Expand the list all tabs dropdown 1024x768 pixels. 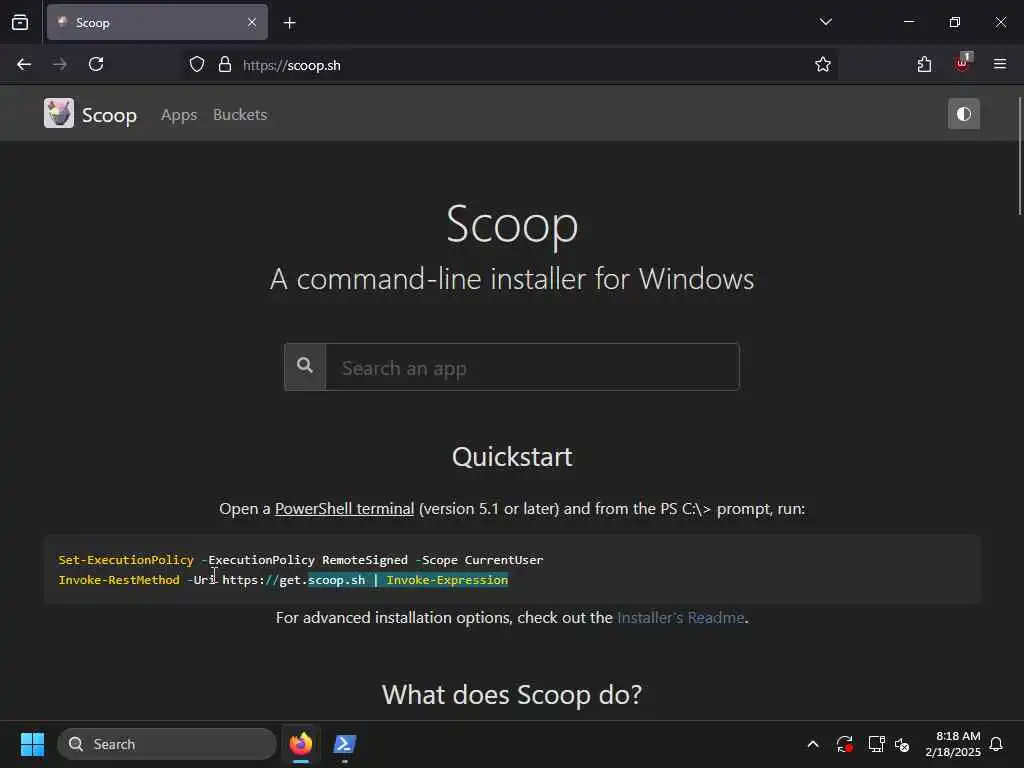pyautogui.click(x=825, y=22)
